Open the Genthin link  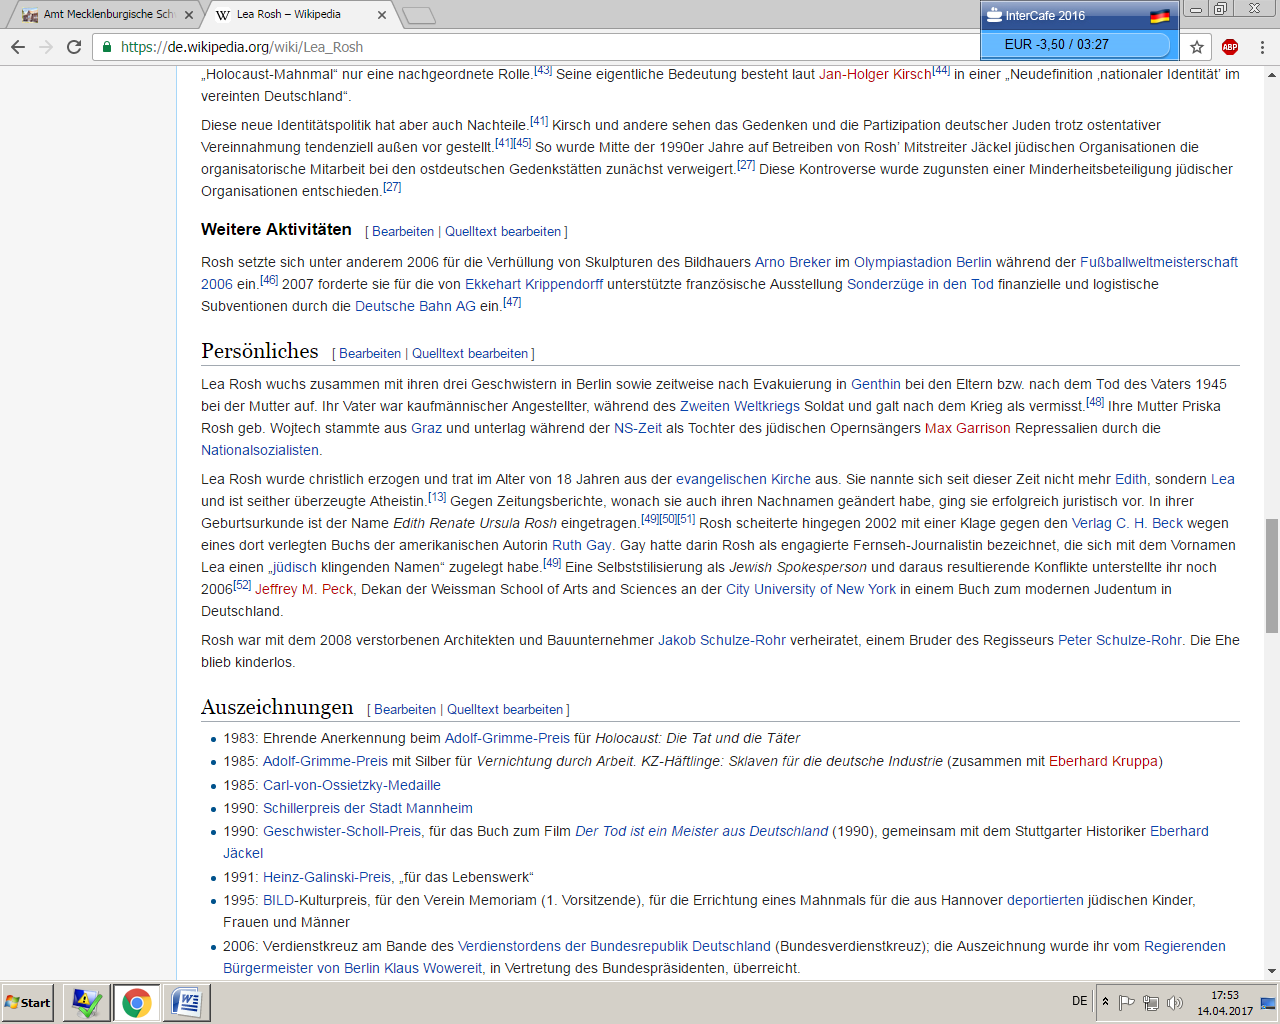[876, 385]
